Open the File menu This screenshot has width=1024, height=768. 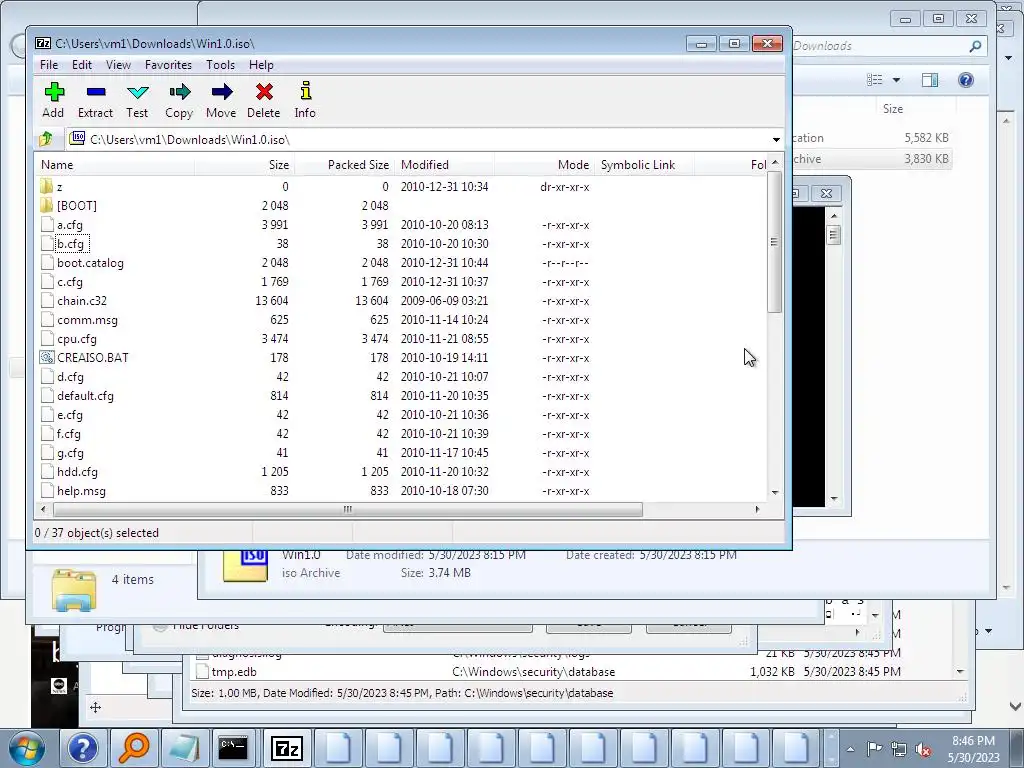pos(49,65)
